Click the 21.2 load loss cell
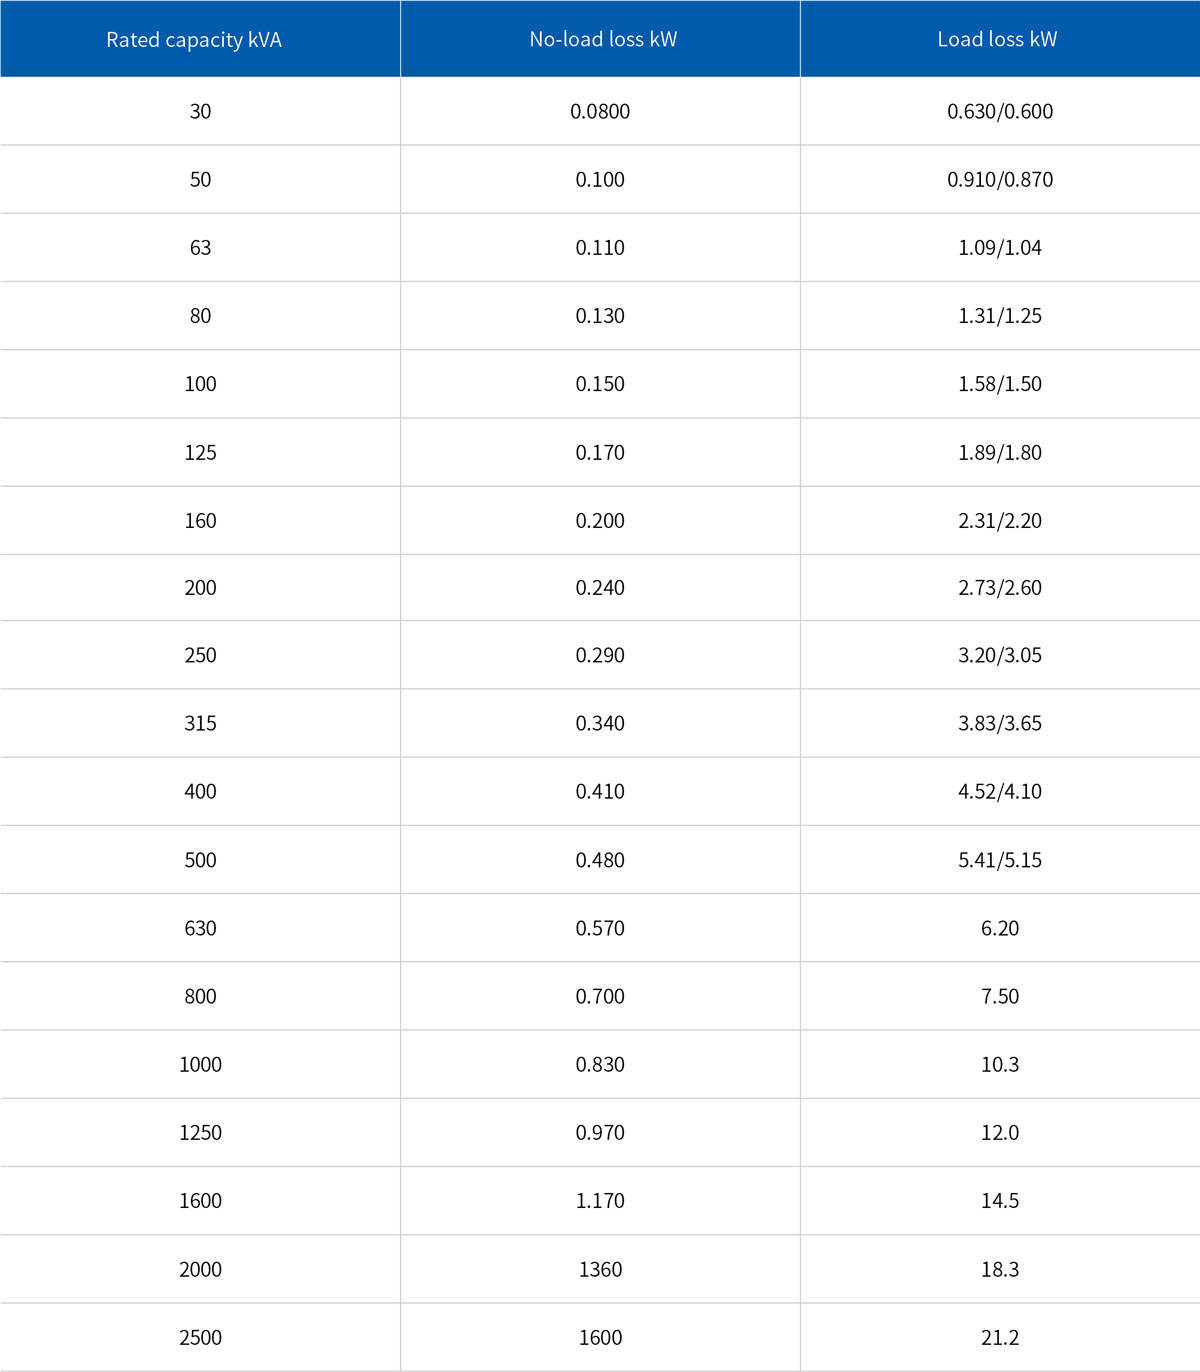 [x=1000, y=1338]
